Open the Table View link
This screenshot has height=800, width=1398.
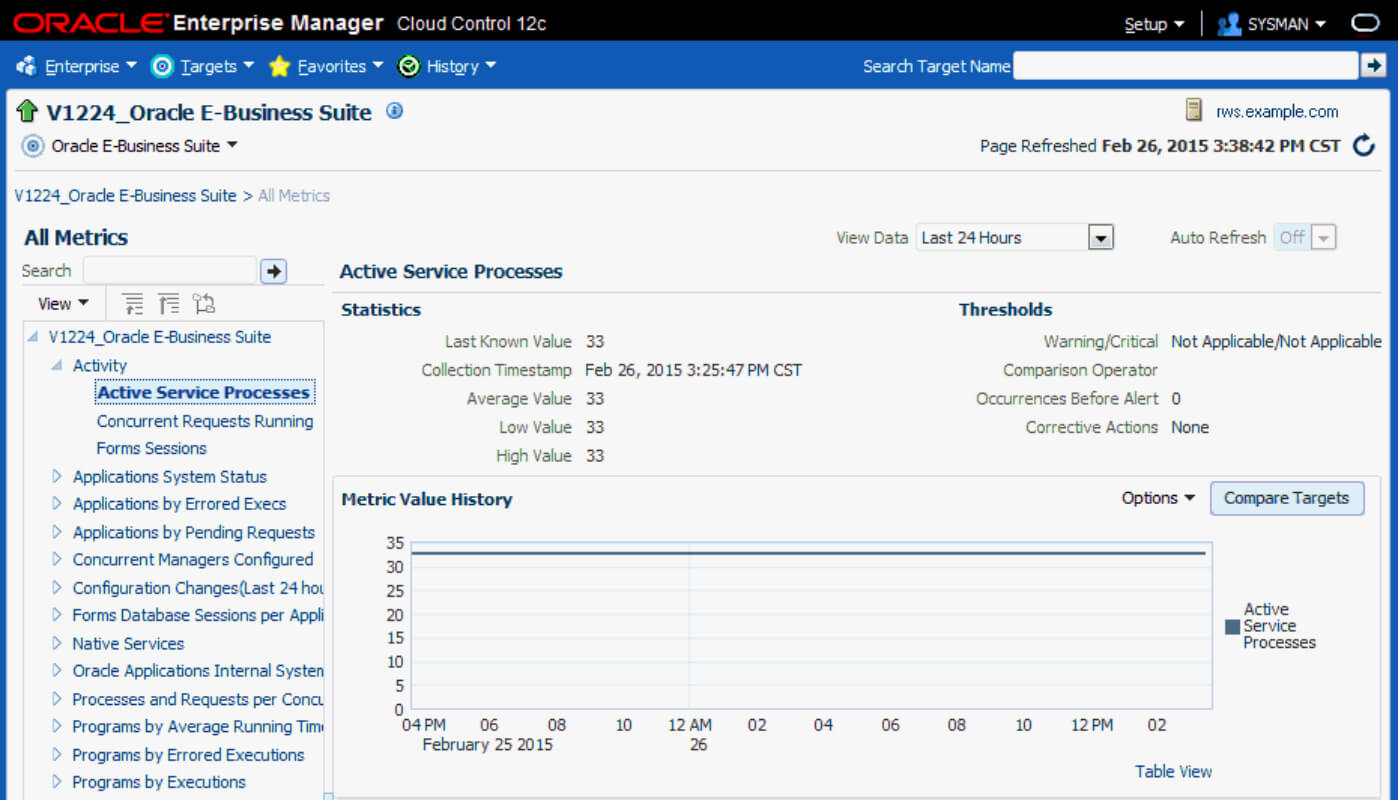[1173, 771]
